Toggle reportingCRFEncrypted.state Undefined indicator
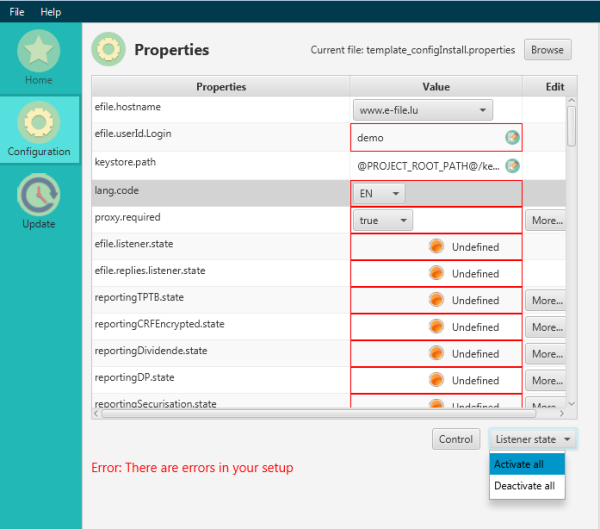Screen dimensions: 600x529 tap(436, 327)
